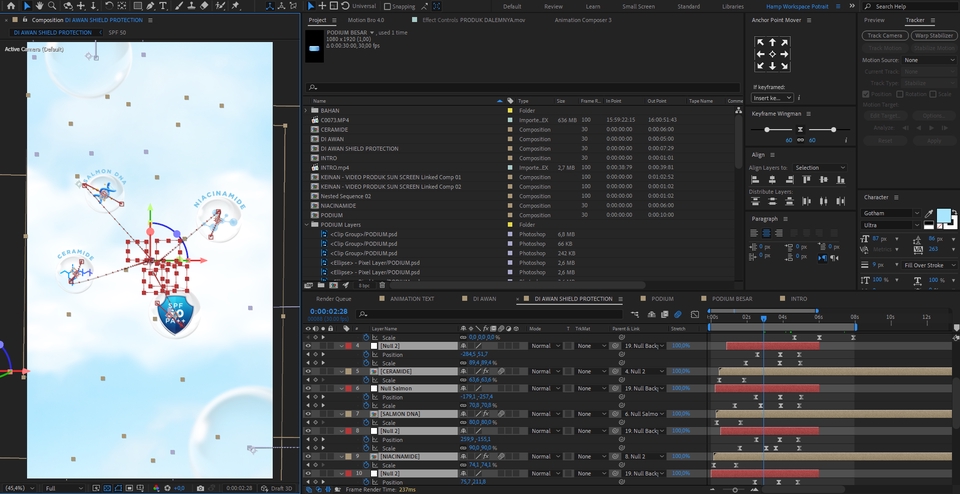
Task: Adjust the right Keyframe Wingman slider handle
Action: [x=833, y=130]
